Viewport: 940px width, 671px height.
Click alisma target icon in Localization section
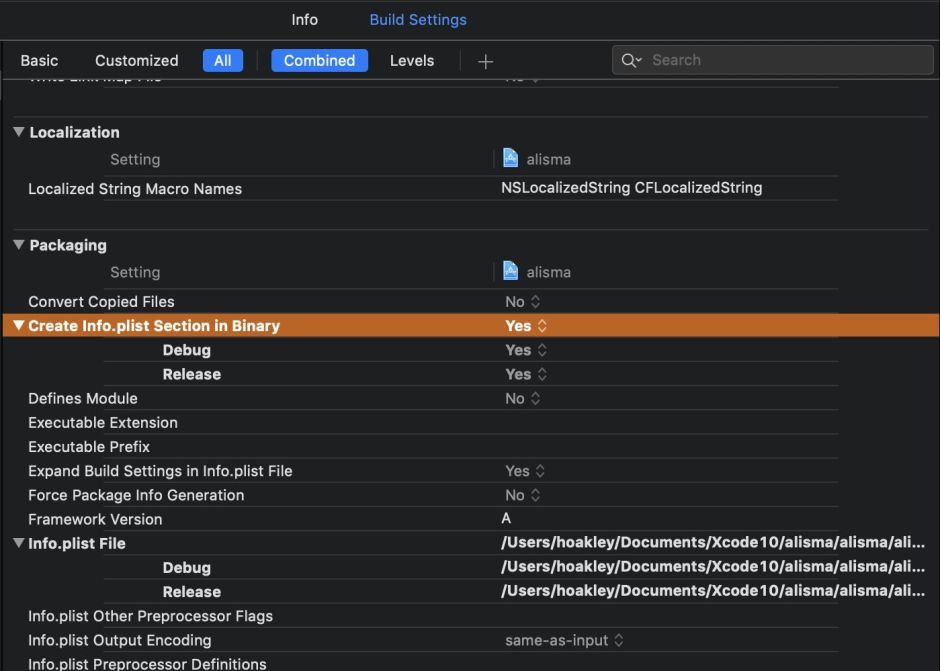[511, 159]
